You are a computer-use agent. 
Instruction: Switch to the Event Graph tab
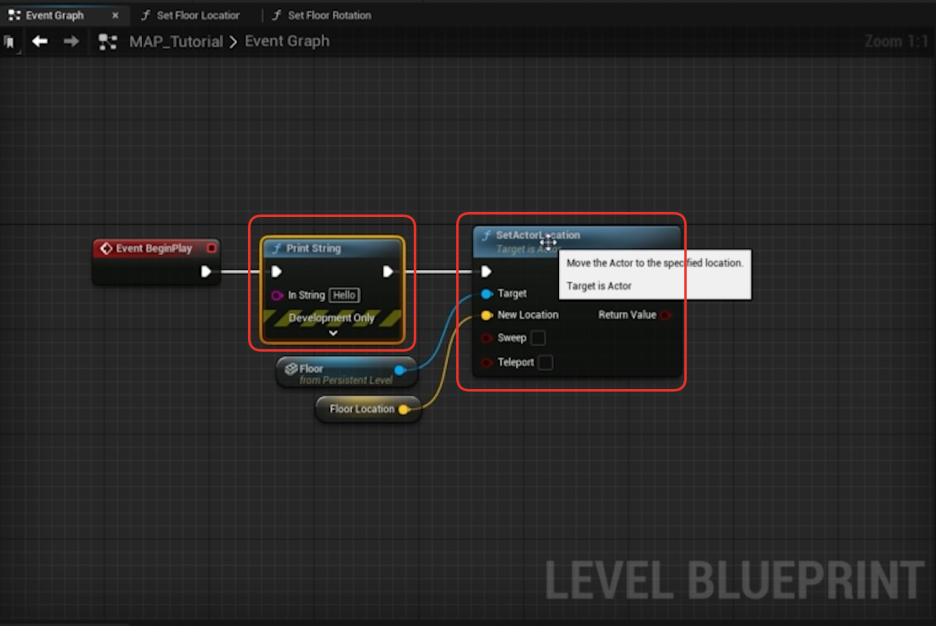(x=54, y=16)
